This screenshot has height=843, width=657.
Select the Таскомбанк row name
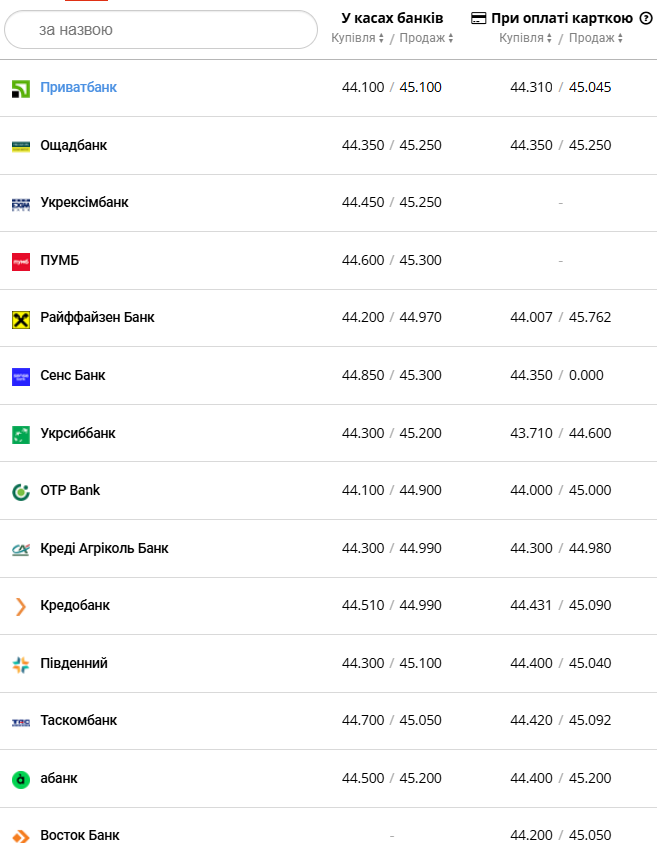pyautogui.click(x=78, y=720)
